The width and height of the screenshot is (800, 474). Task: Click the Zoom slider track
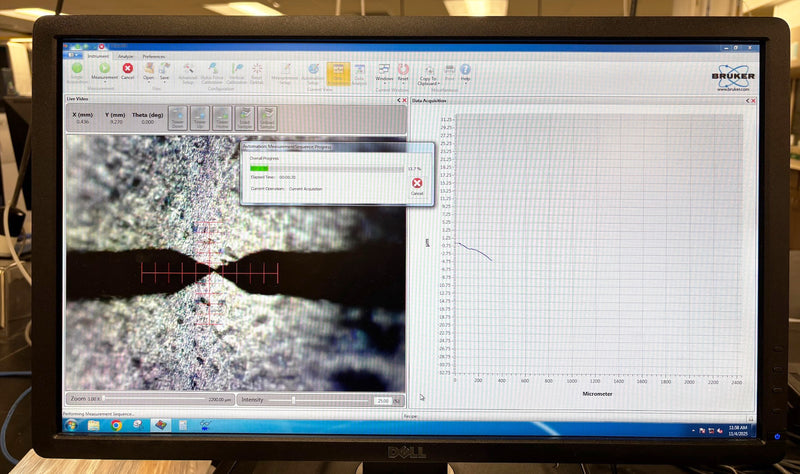click(154, 398)
